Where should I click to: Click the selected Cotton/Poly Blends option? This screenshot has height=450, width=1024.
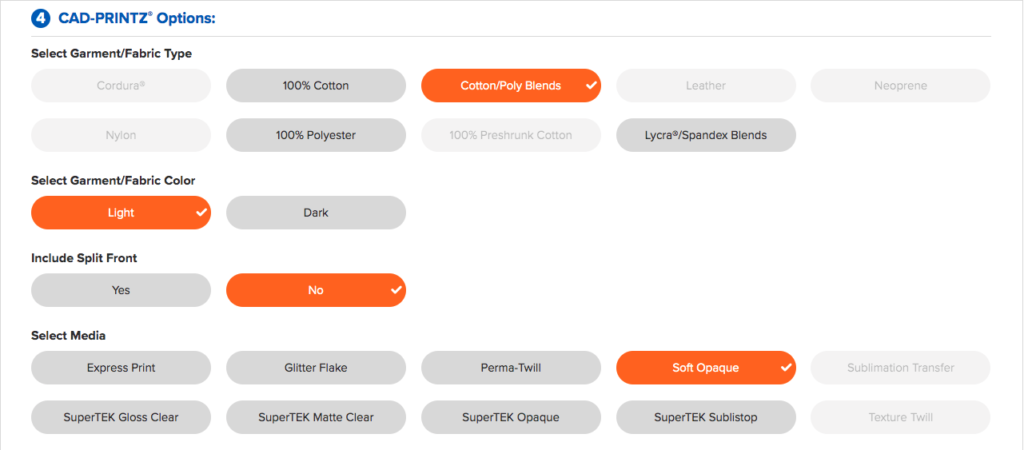[x=511, y=86]
